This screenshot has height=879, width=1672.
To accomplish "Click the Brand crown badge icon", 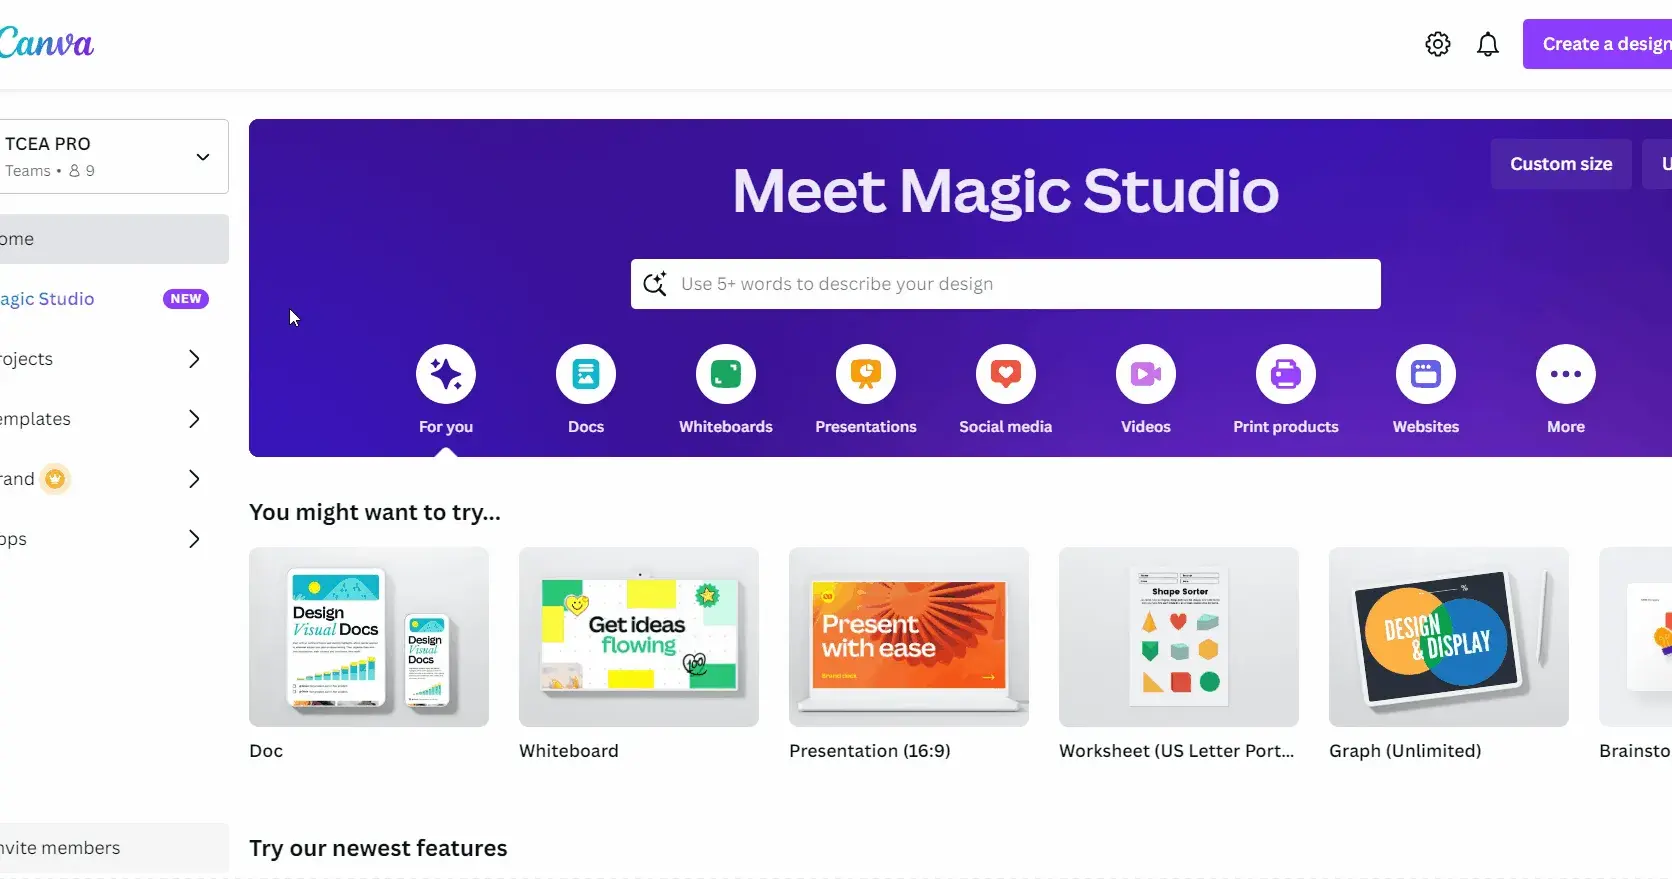I will coord(56,479).
